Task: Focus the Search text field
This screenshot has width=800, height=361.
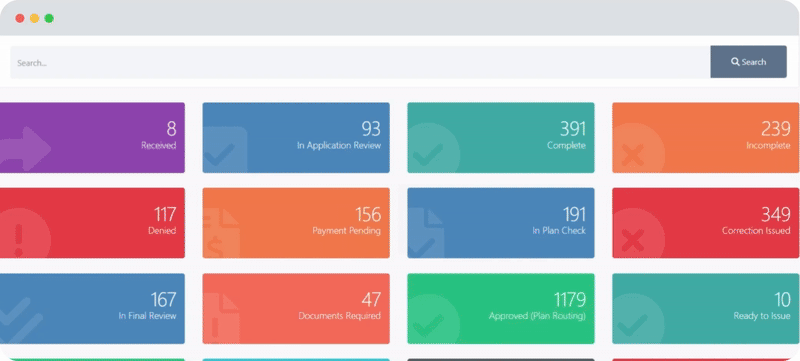Action: [360, 62]
